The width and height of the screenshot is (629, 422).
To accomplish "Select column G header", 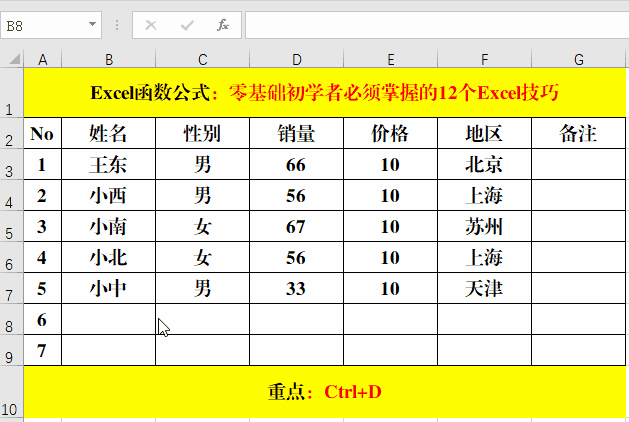I will [578, 59].
